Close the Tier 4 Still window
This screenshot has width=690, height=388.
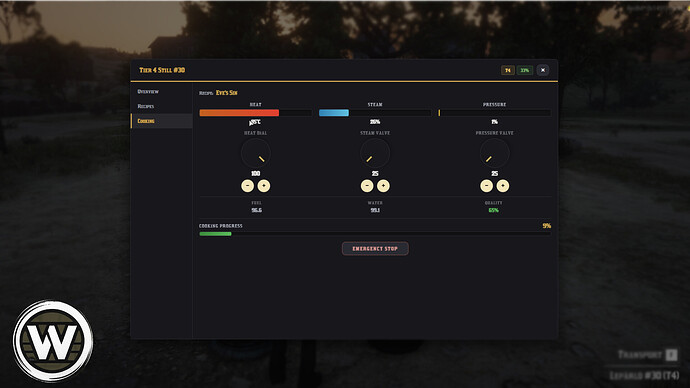coord(543,70)
